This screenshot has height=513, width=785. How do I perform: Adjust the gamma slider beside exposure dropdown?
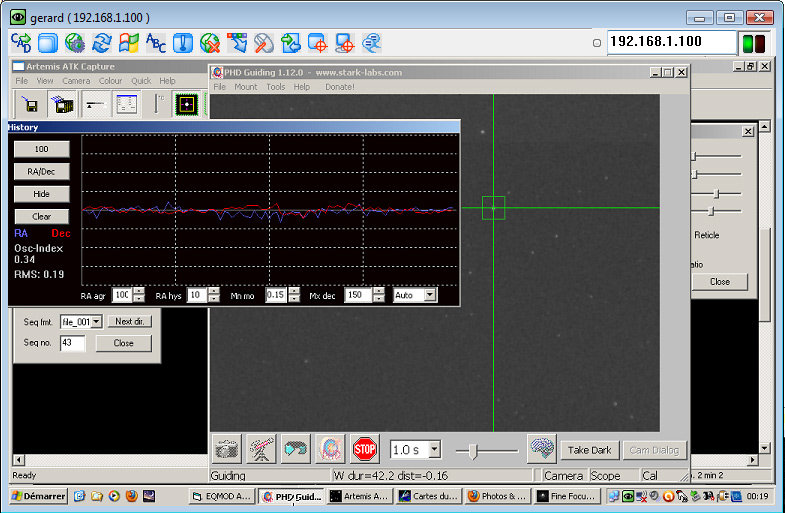pyautogui.click(x=473, y=451)
